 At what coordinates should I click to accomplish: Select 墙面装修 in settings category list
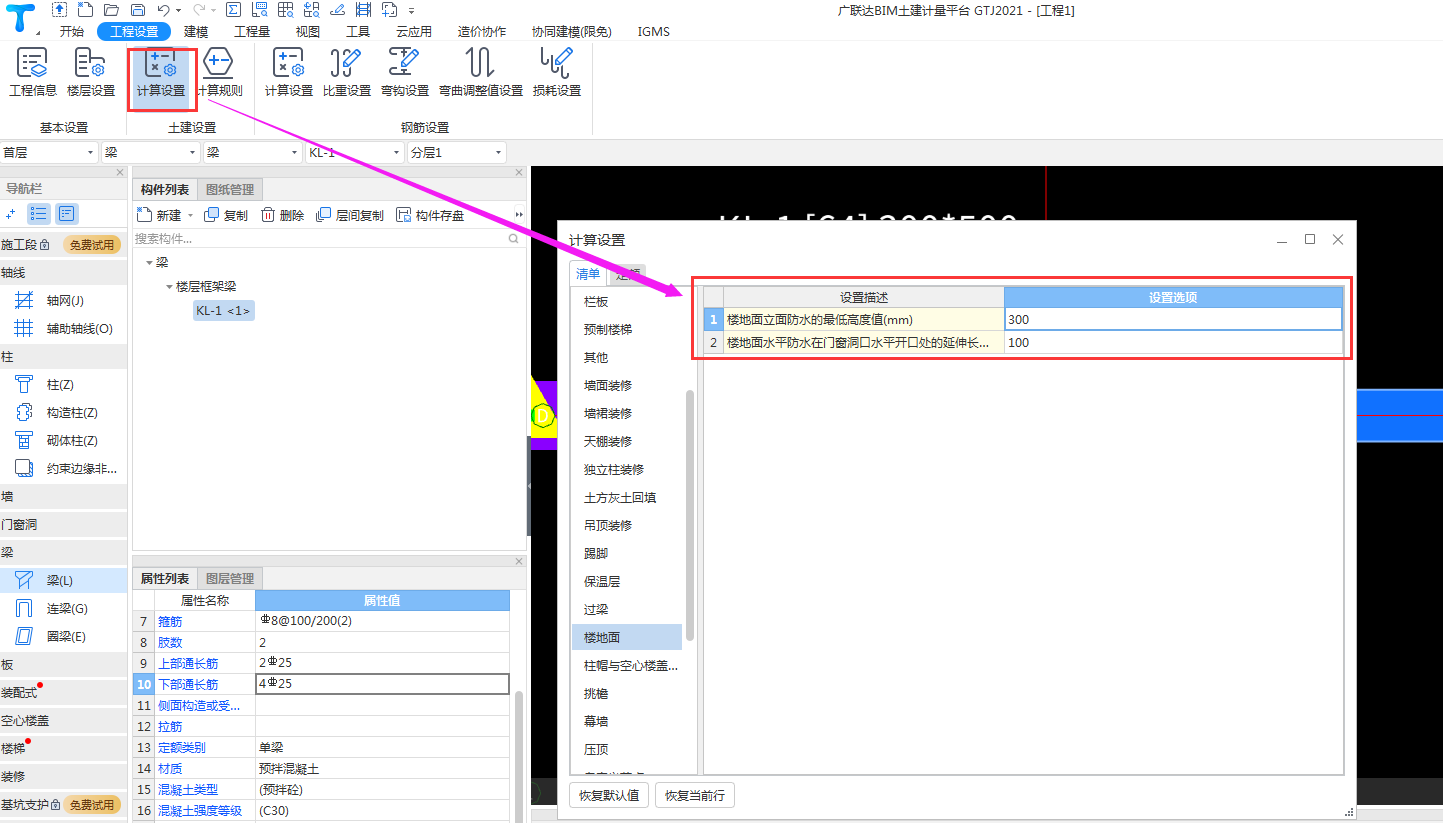[x=608, y=385]
